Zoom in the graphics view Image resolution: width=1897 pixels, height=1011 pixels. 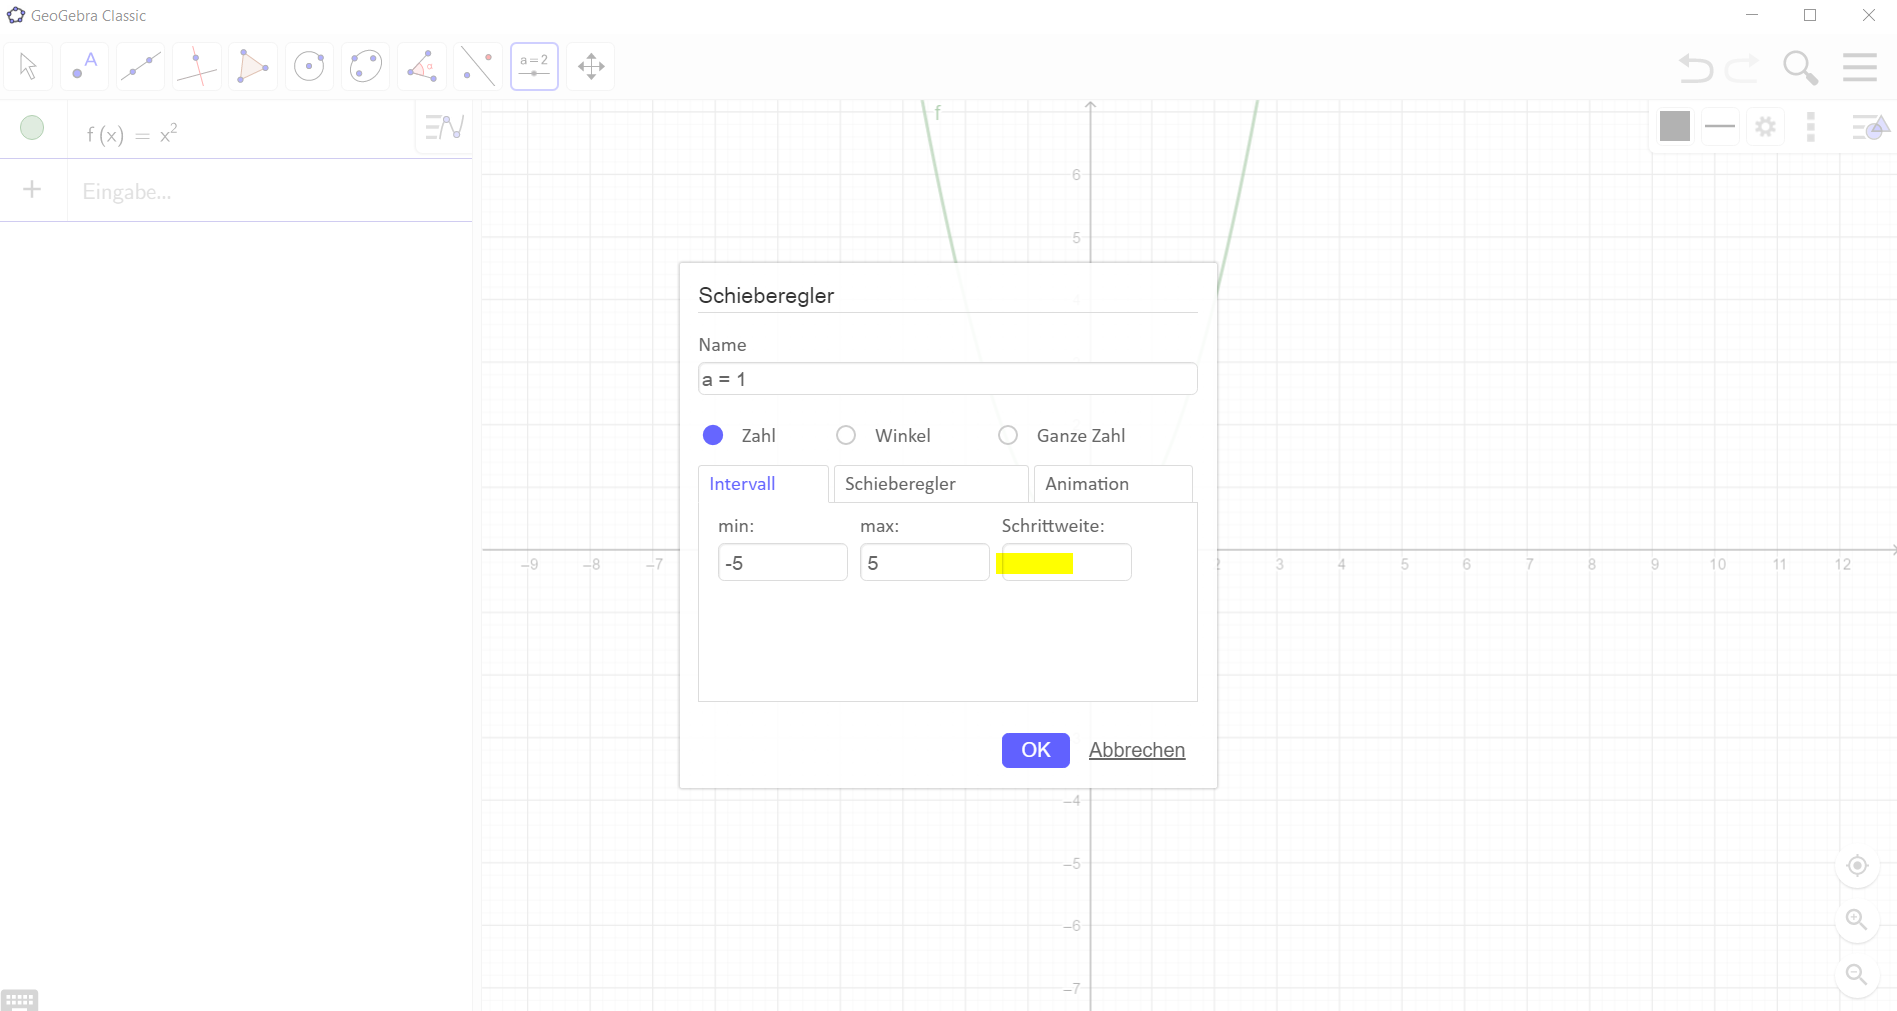point(1857,920)
